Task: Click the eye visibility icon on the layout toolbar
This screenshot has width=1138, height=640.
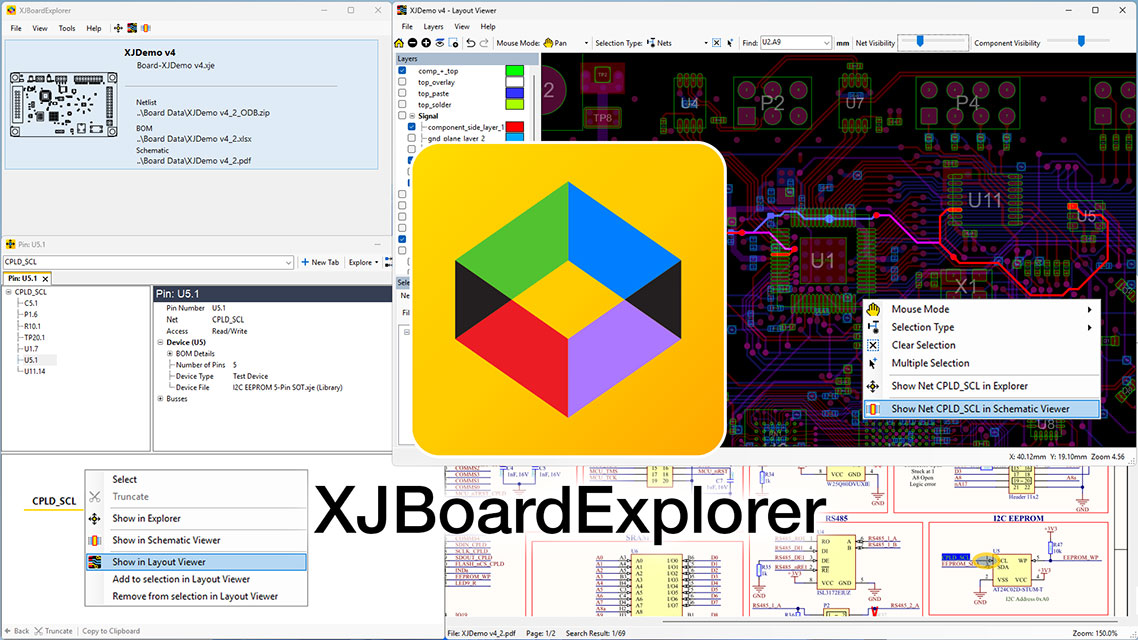Action: coord(440,42)
